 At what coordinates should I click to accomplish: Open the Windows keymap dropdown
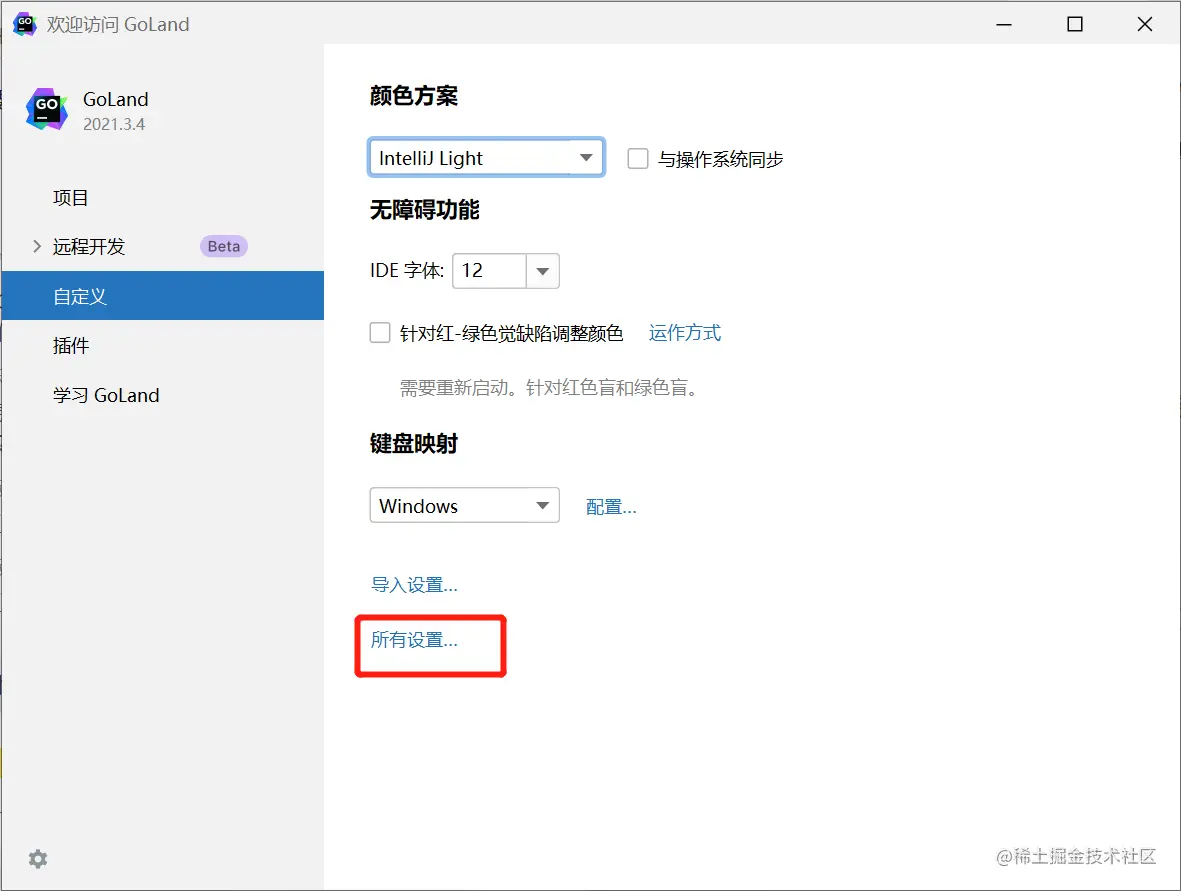465,505
